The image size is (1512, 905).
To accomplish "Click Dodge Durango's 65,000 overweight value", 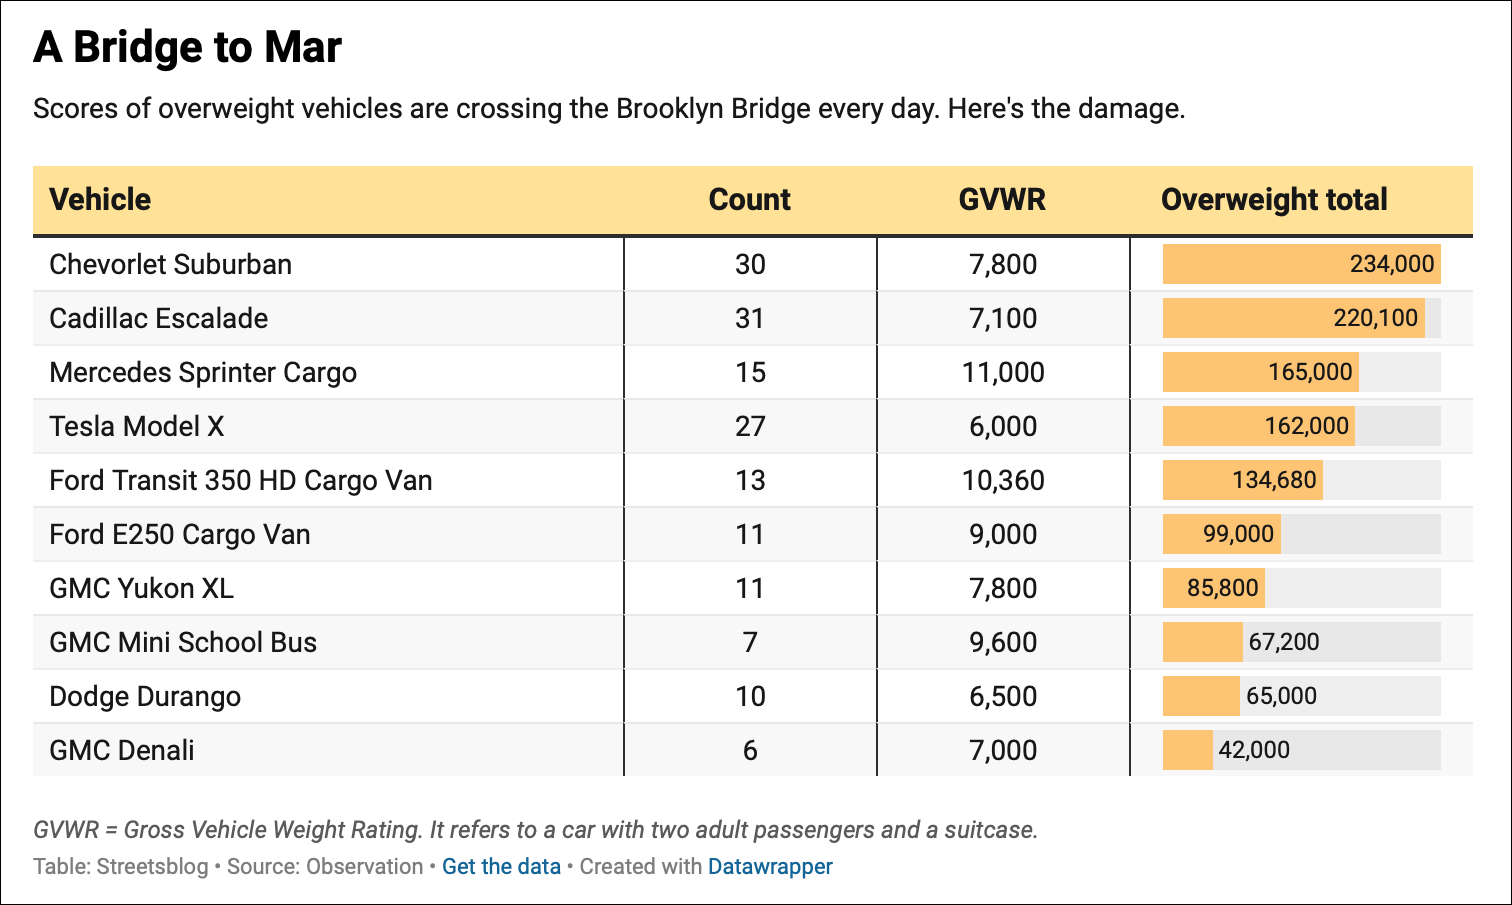I will tap(1281, 696).
